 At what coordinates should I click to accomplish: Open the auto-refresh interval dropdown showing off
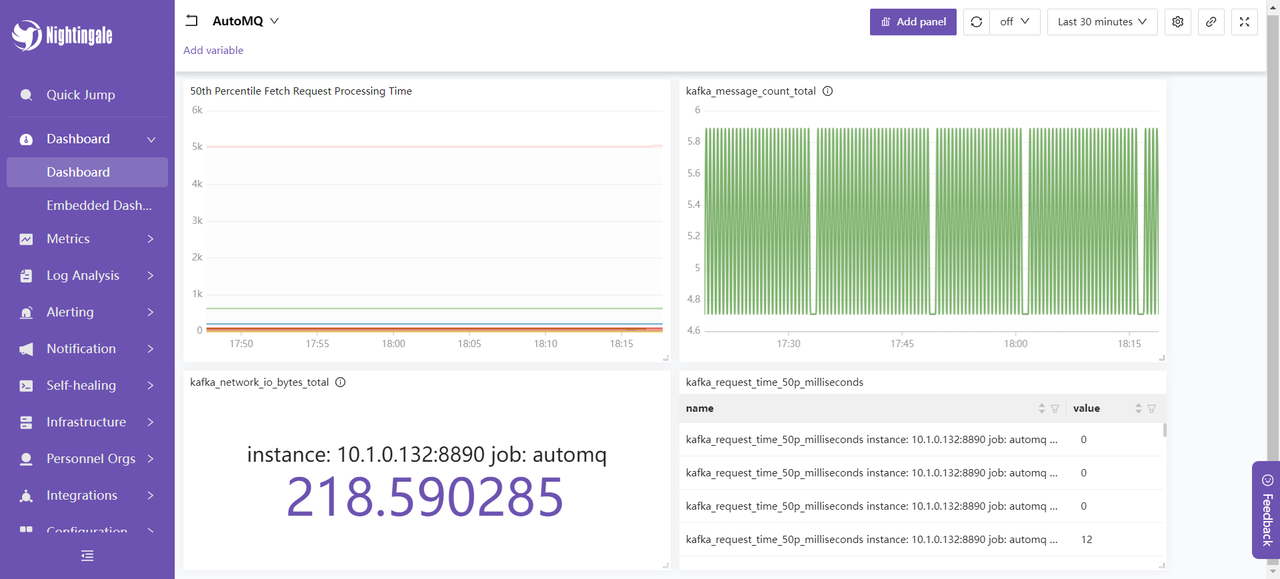pyautogui.click(x=1015, y=22)
